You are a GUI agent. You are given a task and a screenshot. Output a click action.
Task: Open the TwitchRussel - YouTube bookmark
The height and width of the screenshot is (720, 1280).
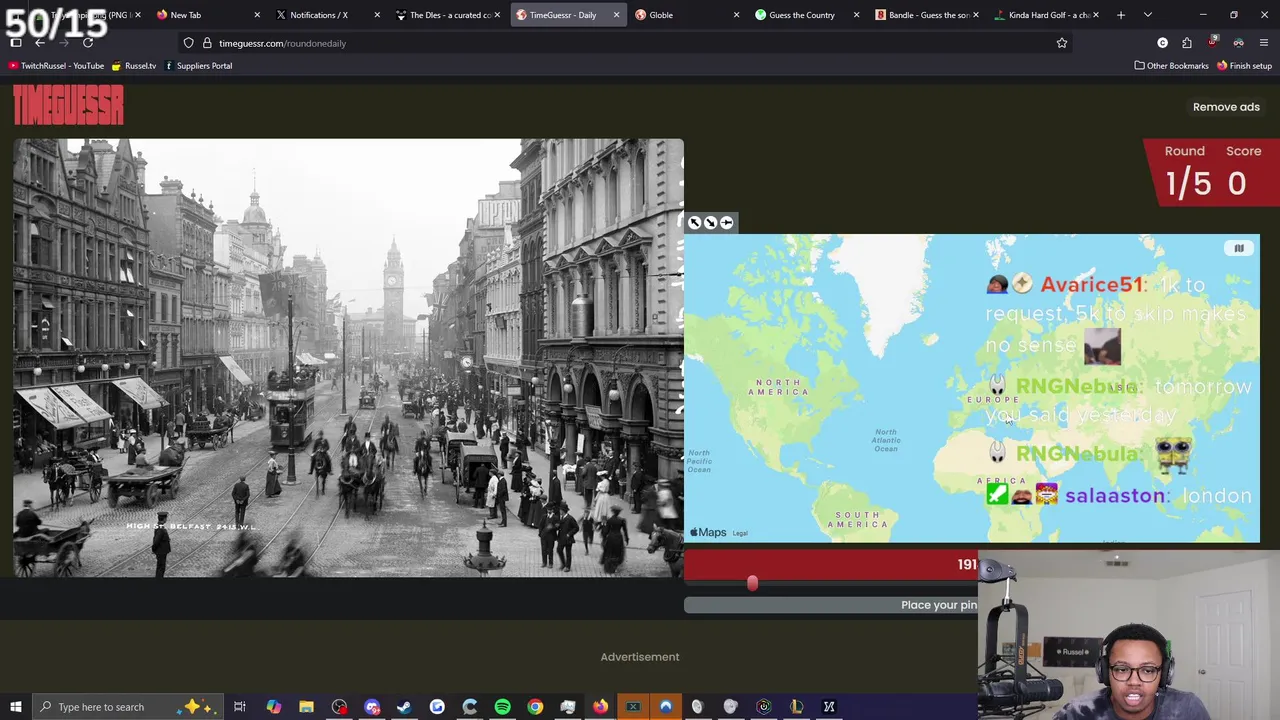pyautogui.click(x=56, y=66)
